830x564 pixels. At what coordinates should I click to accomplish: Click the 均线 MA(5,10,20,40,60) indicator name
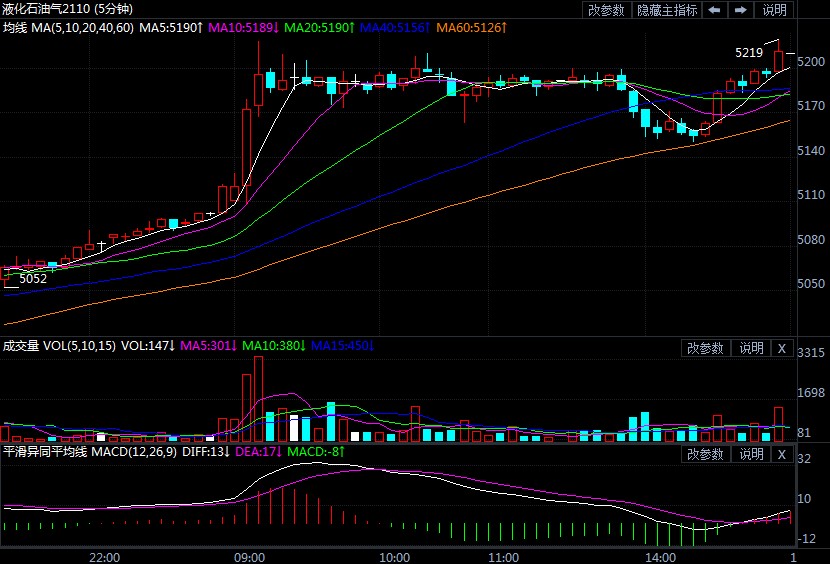pos(67,26)
